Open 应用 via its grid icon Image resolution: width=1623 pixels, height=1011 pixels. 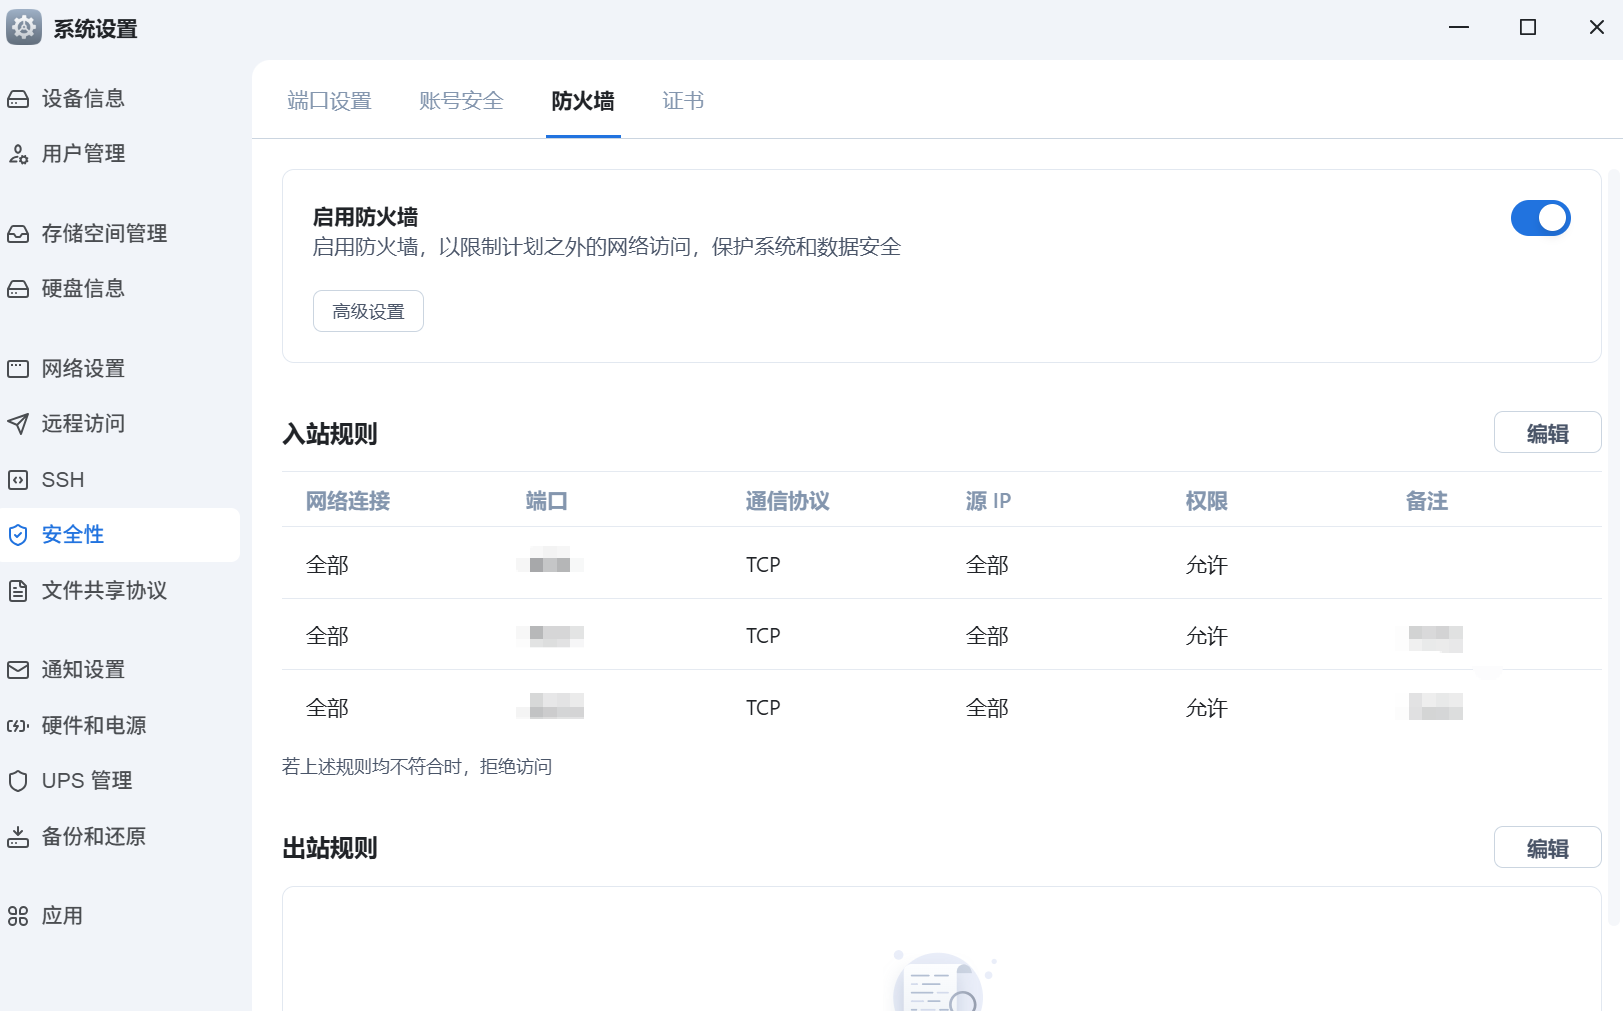click(18, 916)
